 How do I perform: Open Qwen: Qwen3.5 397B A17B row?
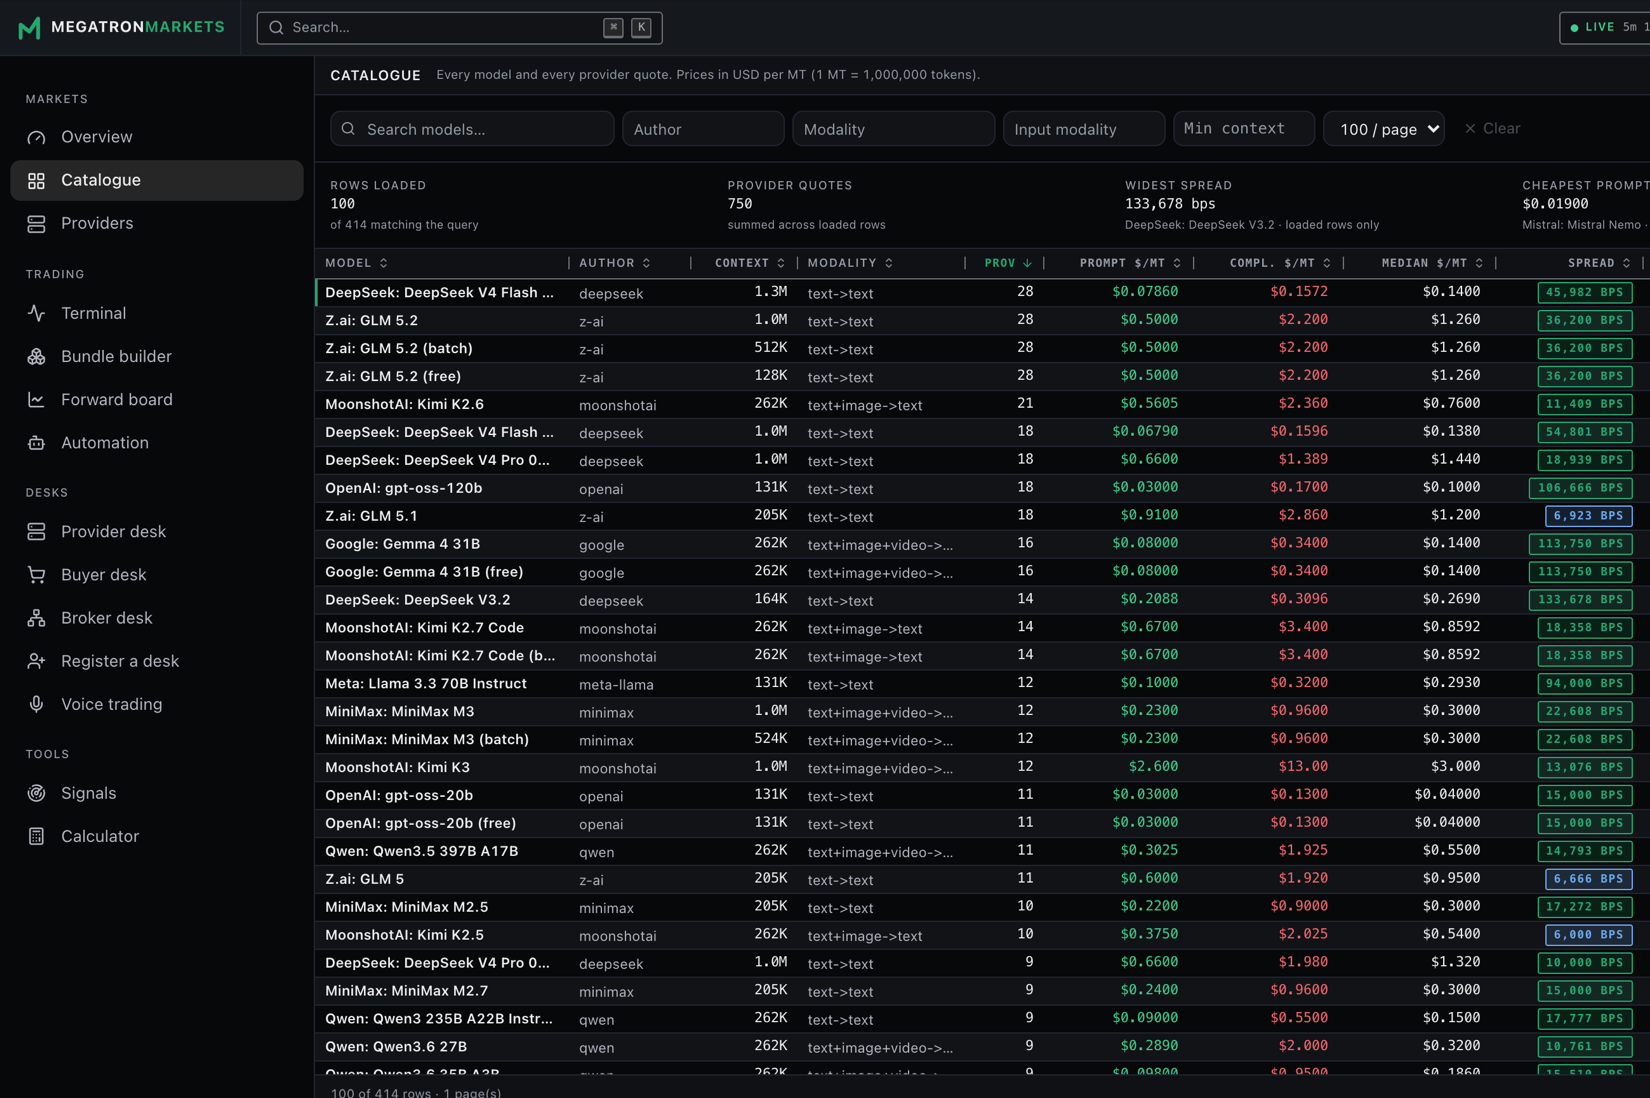click(982, 852)
